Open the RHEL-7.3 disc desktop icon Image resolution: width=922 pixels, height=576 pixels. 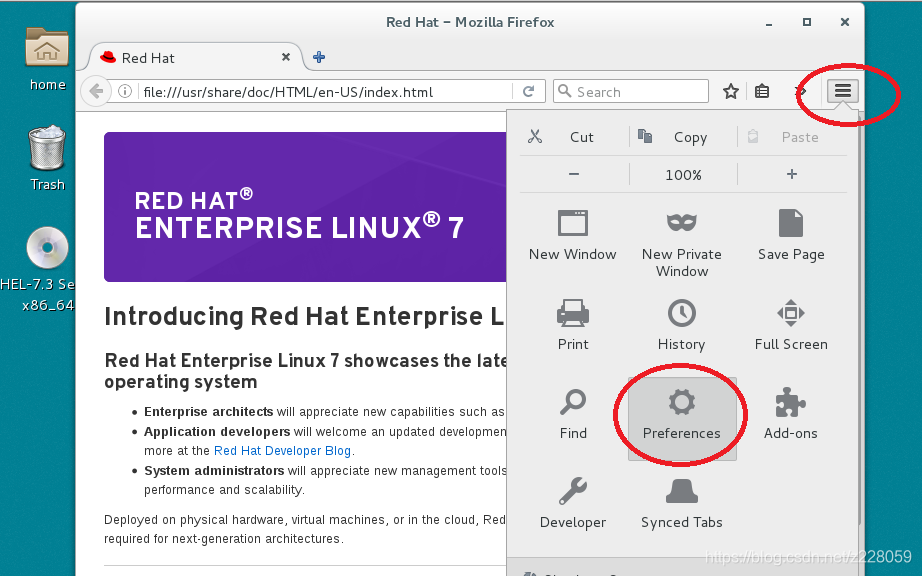(47, 268)
